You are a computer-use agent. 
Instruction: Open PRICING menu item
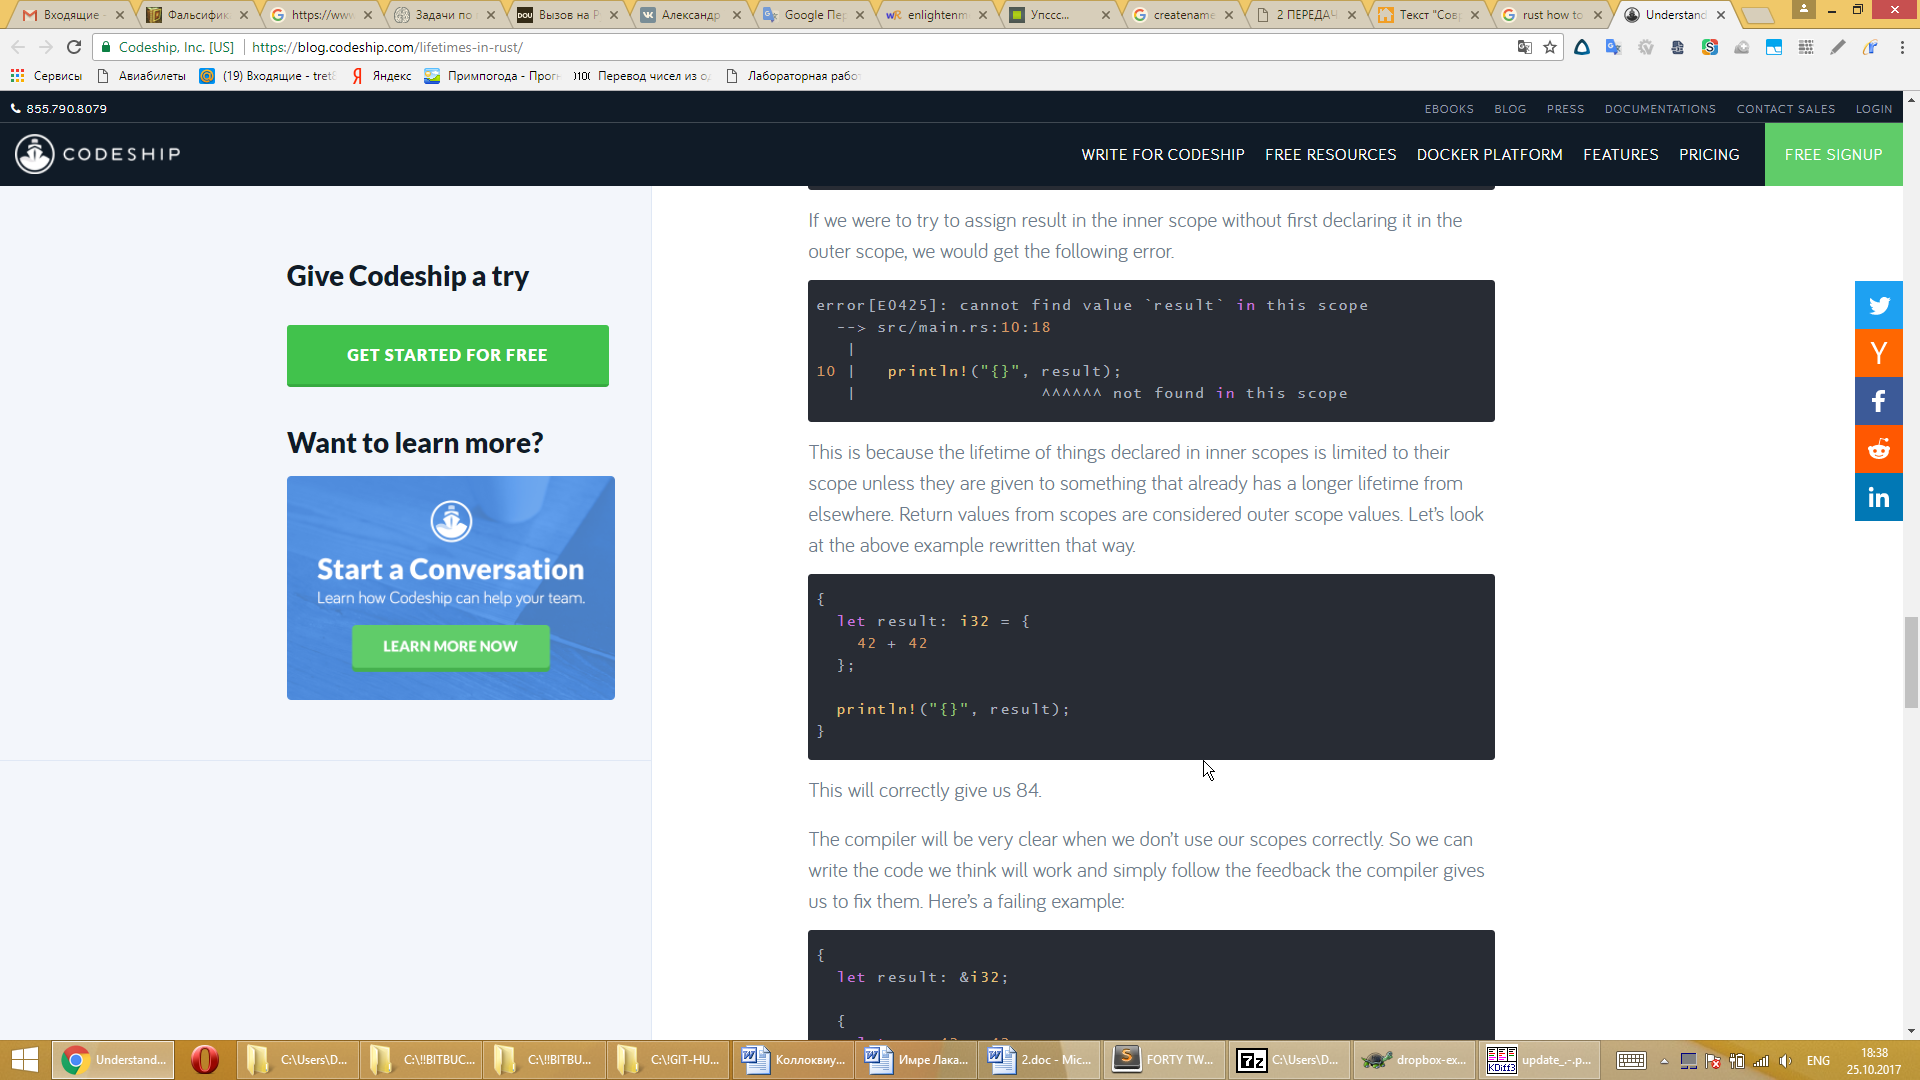pyautogui.click(x=1708, y=155)
